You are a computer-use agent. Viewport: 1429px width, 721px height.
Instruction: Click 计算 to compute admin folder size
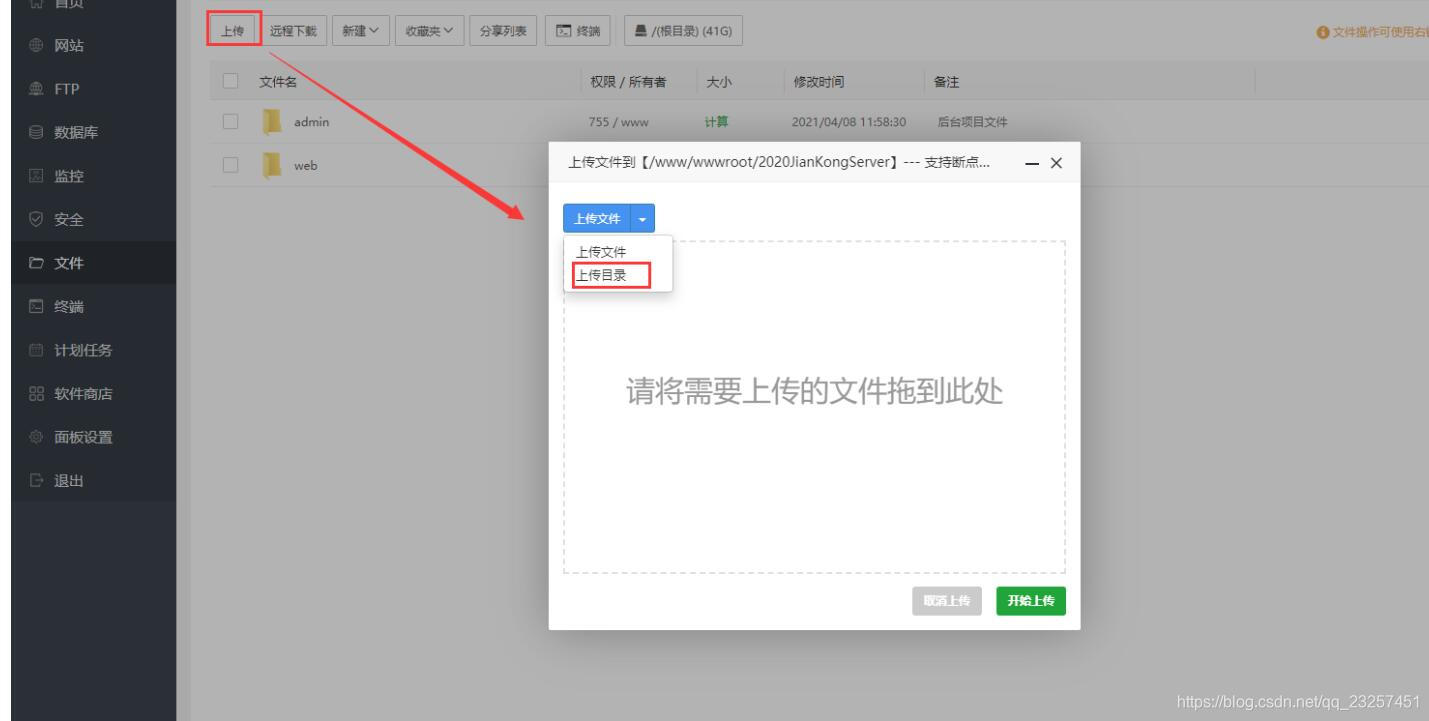717,122
